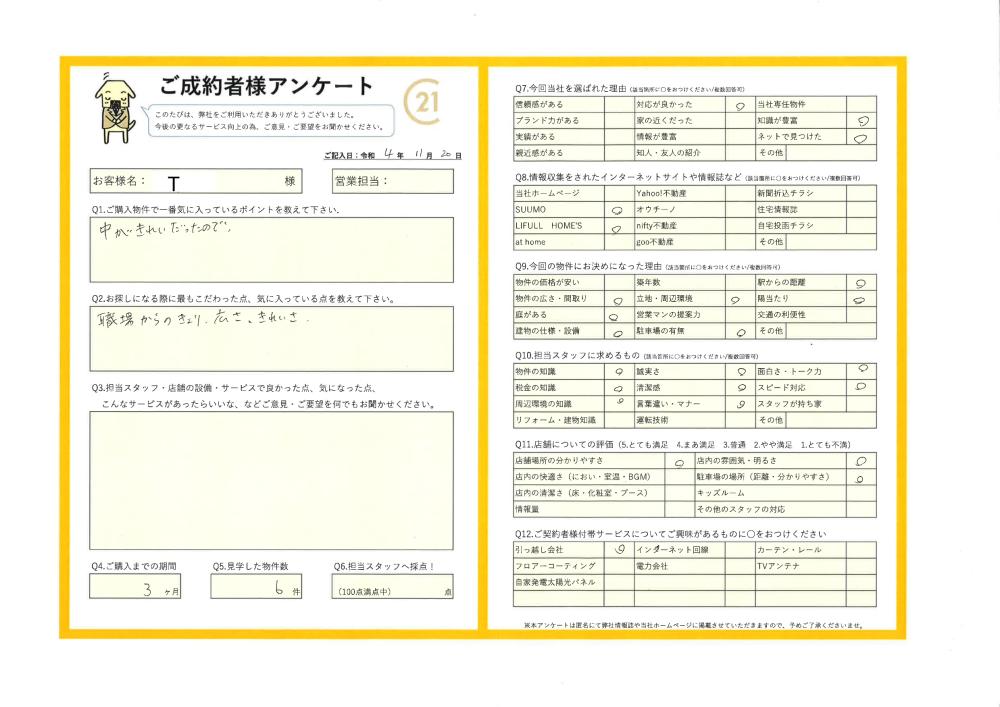Click the circled box for 引っ越し会社
1000x707 pixels.
(x=619, y=550)
